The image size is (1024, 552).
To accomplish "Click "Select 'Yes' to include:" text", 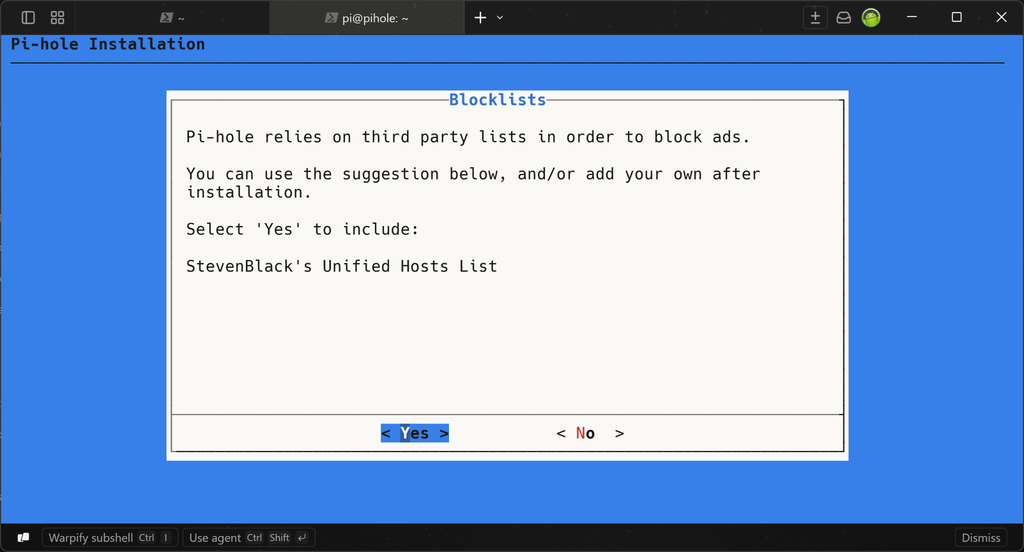I will click(302, 229).
